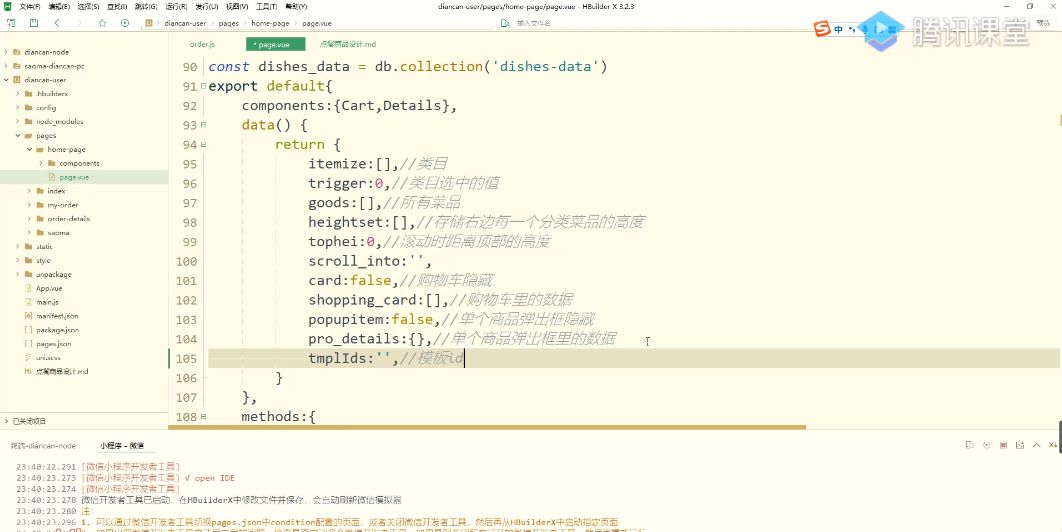This screenshot has height=532, width=1062.
Task: Switch to the order.js editor tab
Action: click(x=202, y=44)
